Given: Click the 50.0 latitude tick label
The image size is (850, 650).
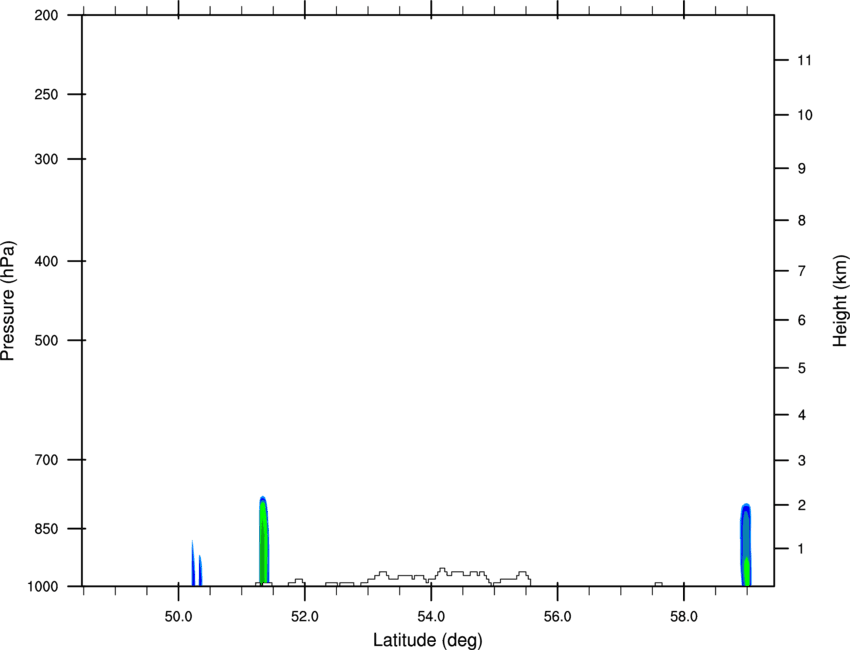Looking at the screenshot, I should (178, 617).
